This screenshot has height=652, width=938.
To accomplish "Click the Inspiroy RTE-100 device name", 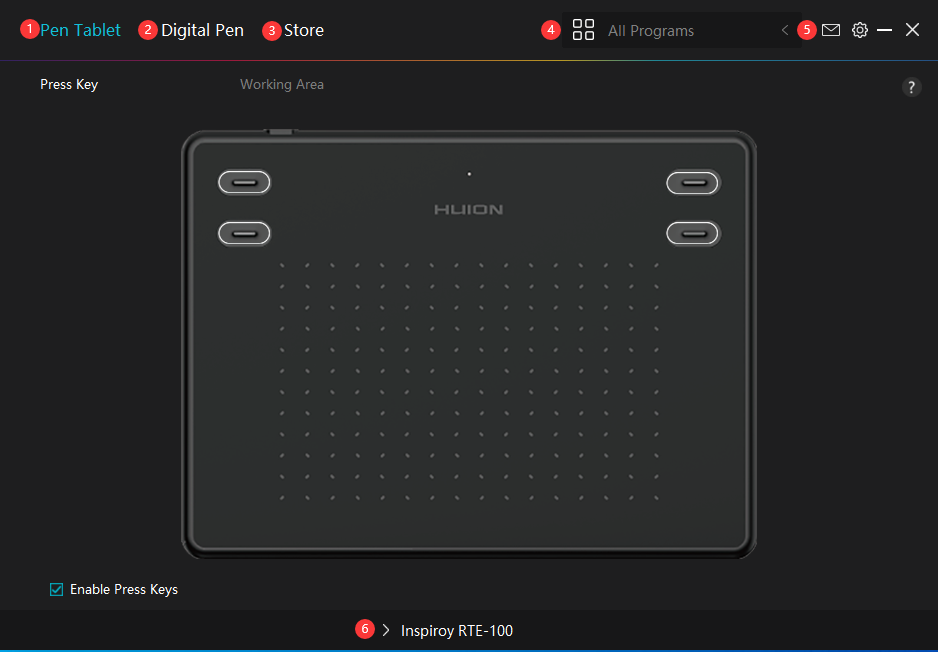I will (457, 631).
